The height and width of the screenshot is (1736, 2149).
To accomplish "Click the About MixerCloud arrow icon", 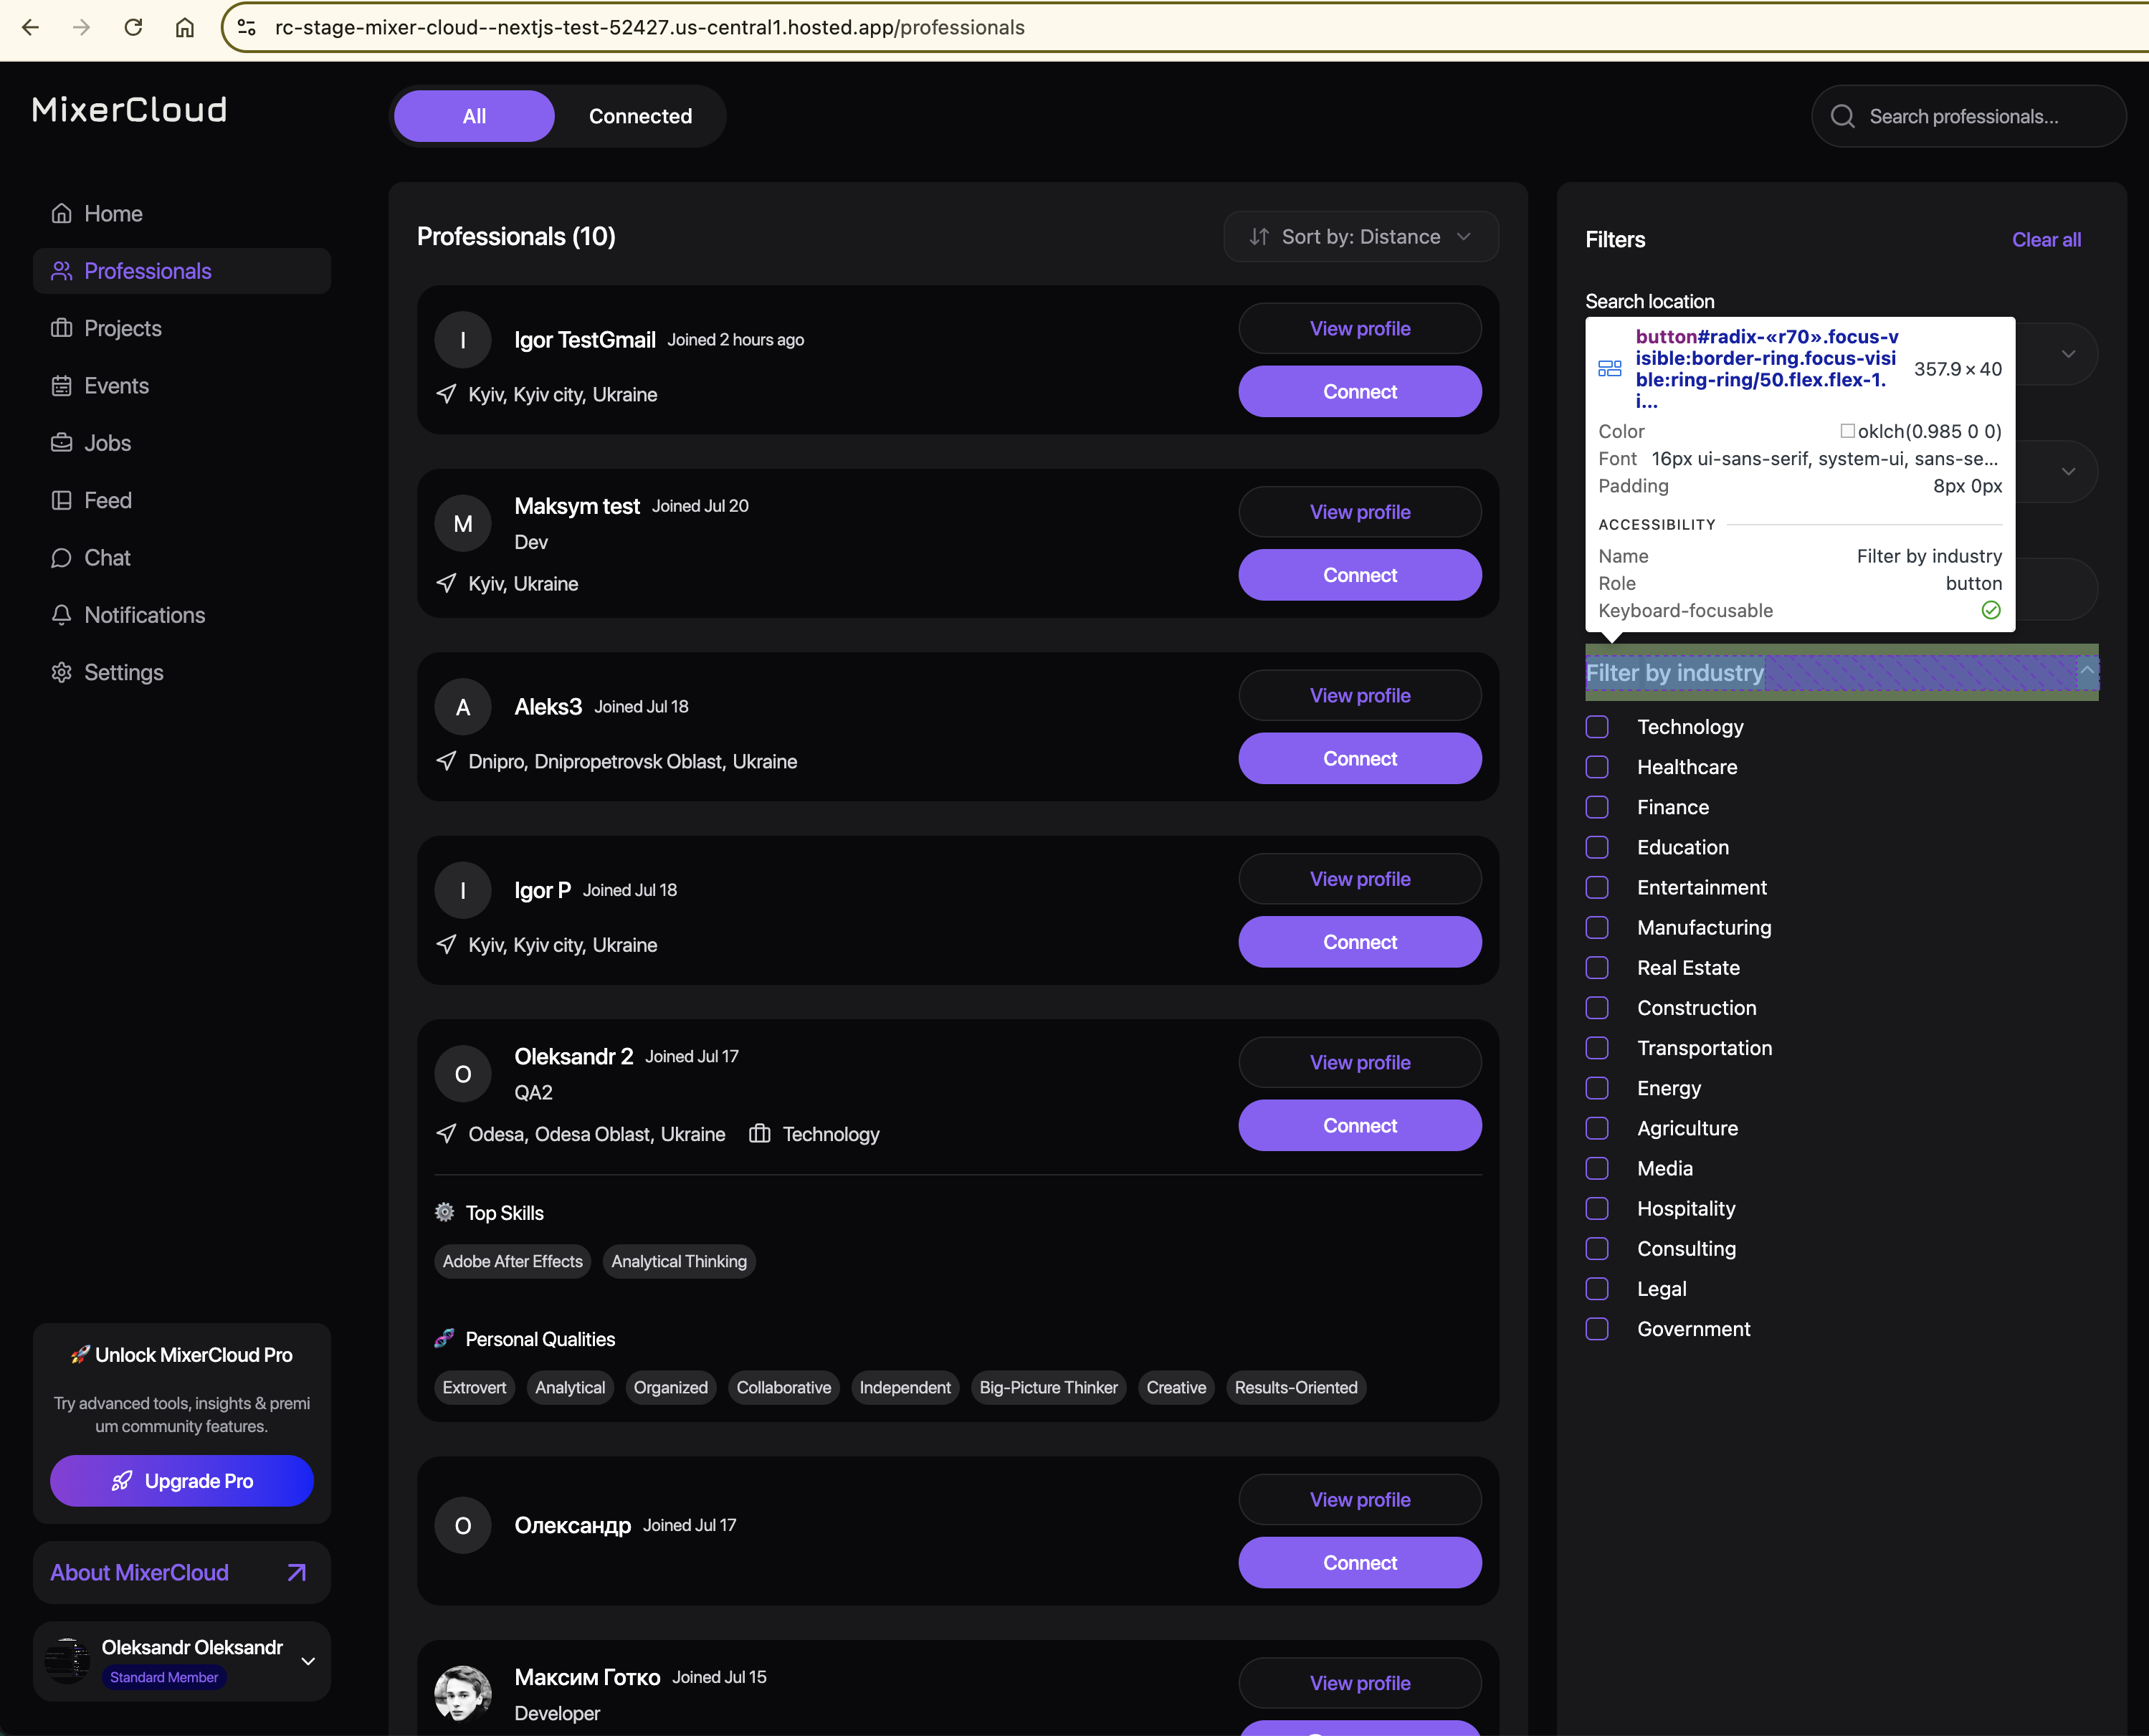I will pyautogui.click(x=296, y=1573).
